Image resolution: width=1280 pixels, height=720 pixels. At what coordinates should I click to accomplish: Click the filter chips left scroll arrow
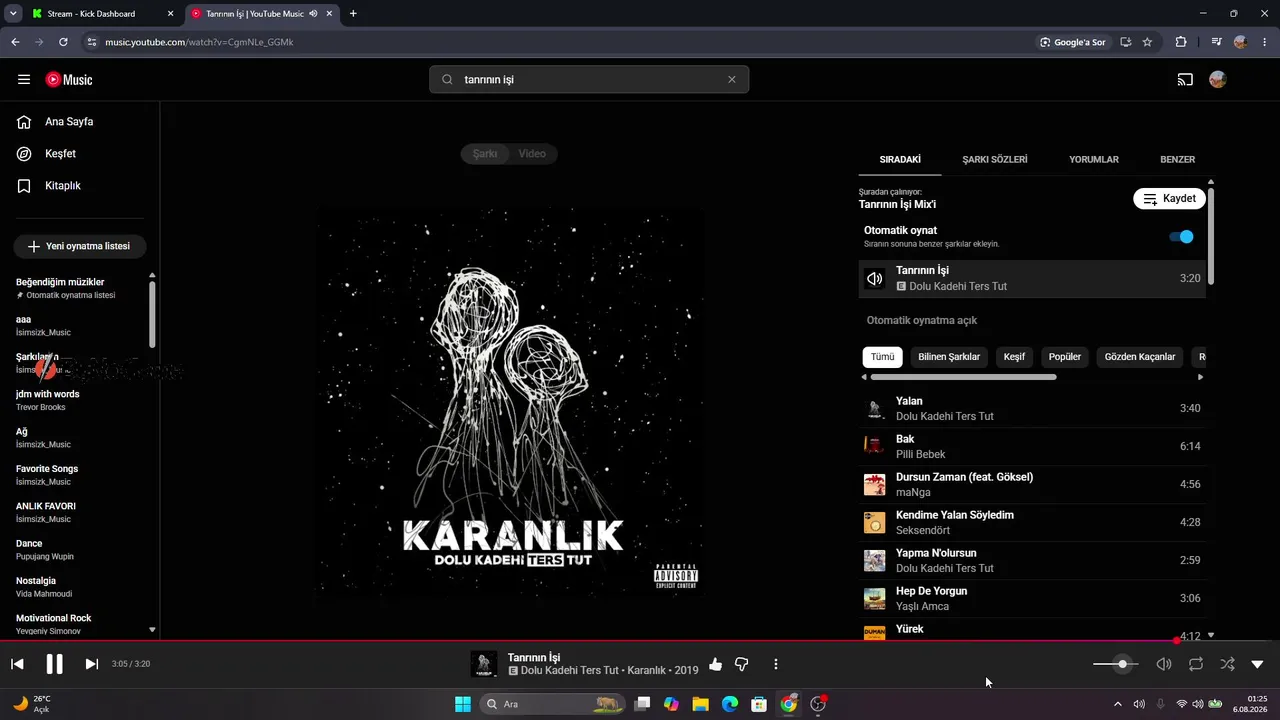[x=864, y=377]
